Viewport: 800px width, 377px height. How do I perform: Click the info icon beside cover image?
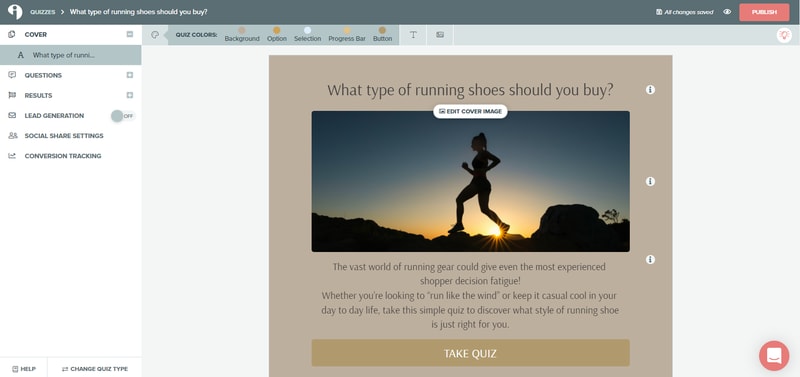coord(650,182)
